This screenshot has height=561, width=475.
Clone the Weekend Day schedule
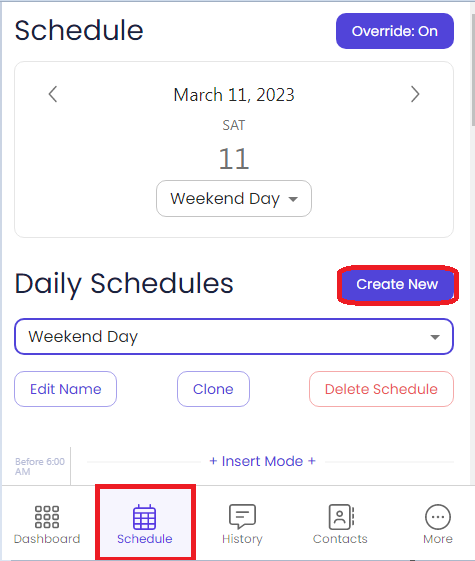(213, 389)
